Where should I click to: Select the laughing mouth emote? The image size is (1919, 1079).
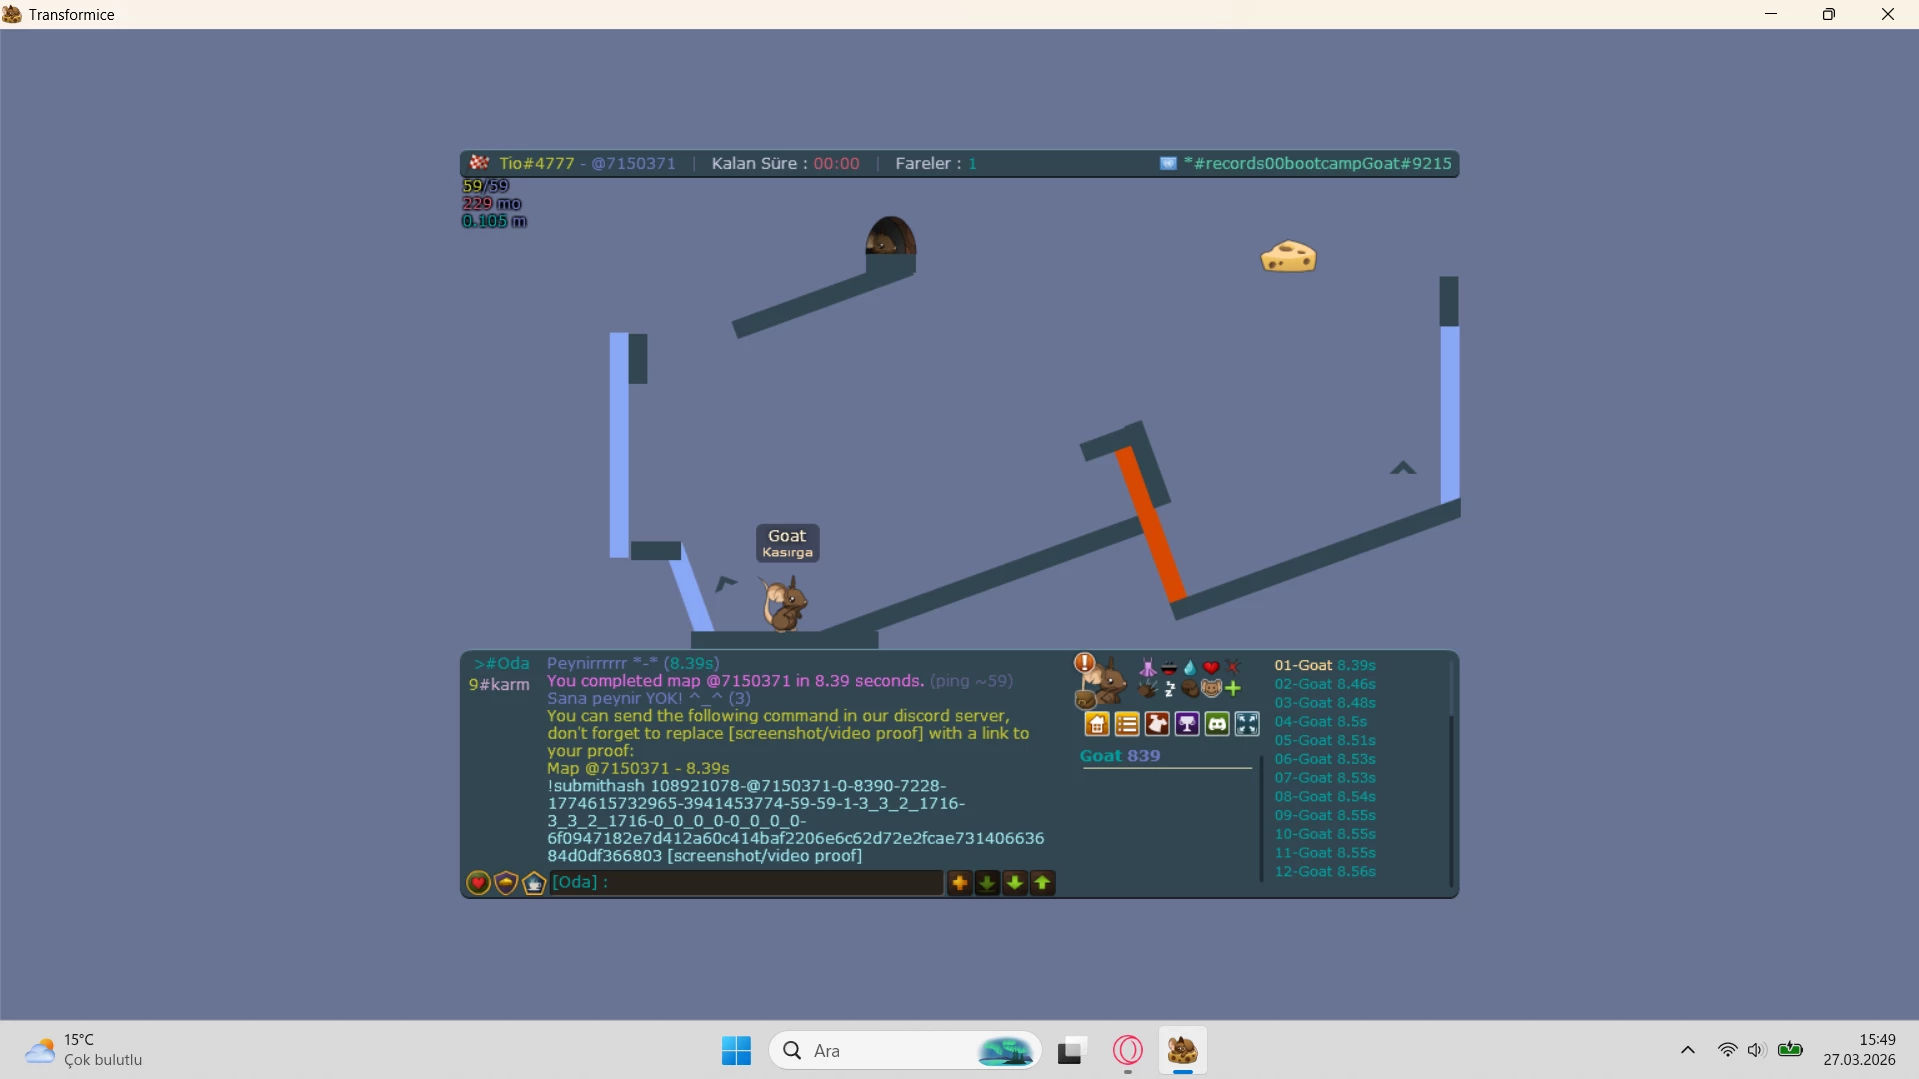pos(1169,668)
